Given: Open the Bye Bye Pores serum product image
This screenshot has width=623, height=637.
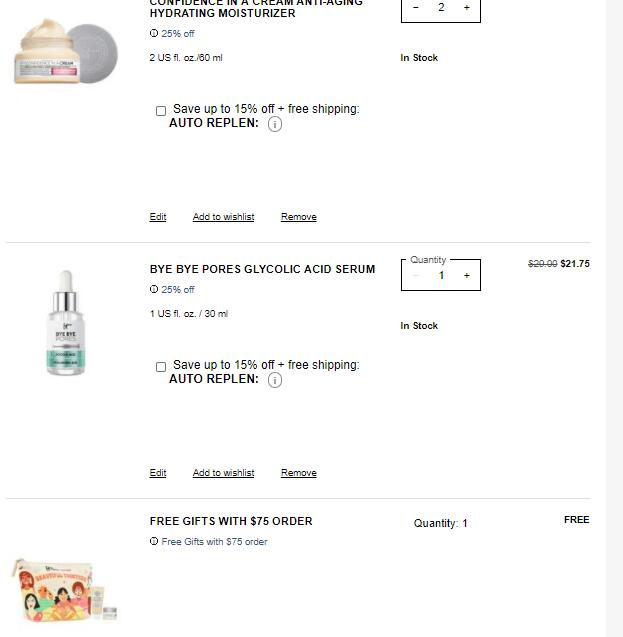Looking at the screenshot, I should [x=66, y=323].
